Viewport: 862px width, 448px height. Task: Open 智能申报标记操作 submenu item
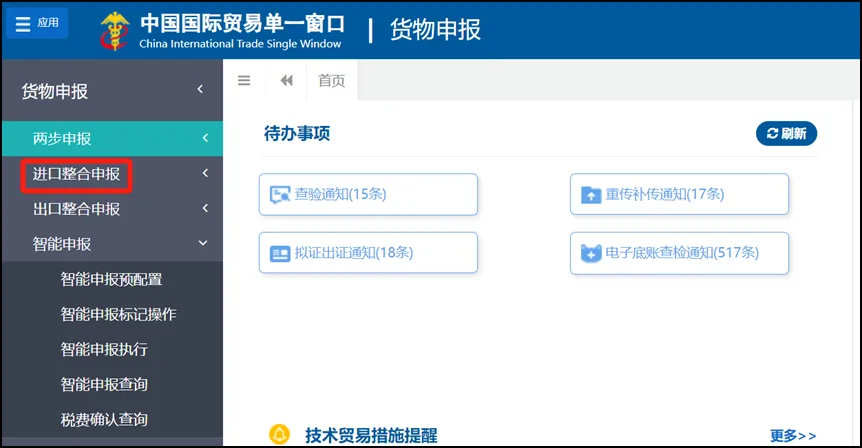[x=118, y=314]
